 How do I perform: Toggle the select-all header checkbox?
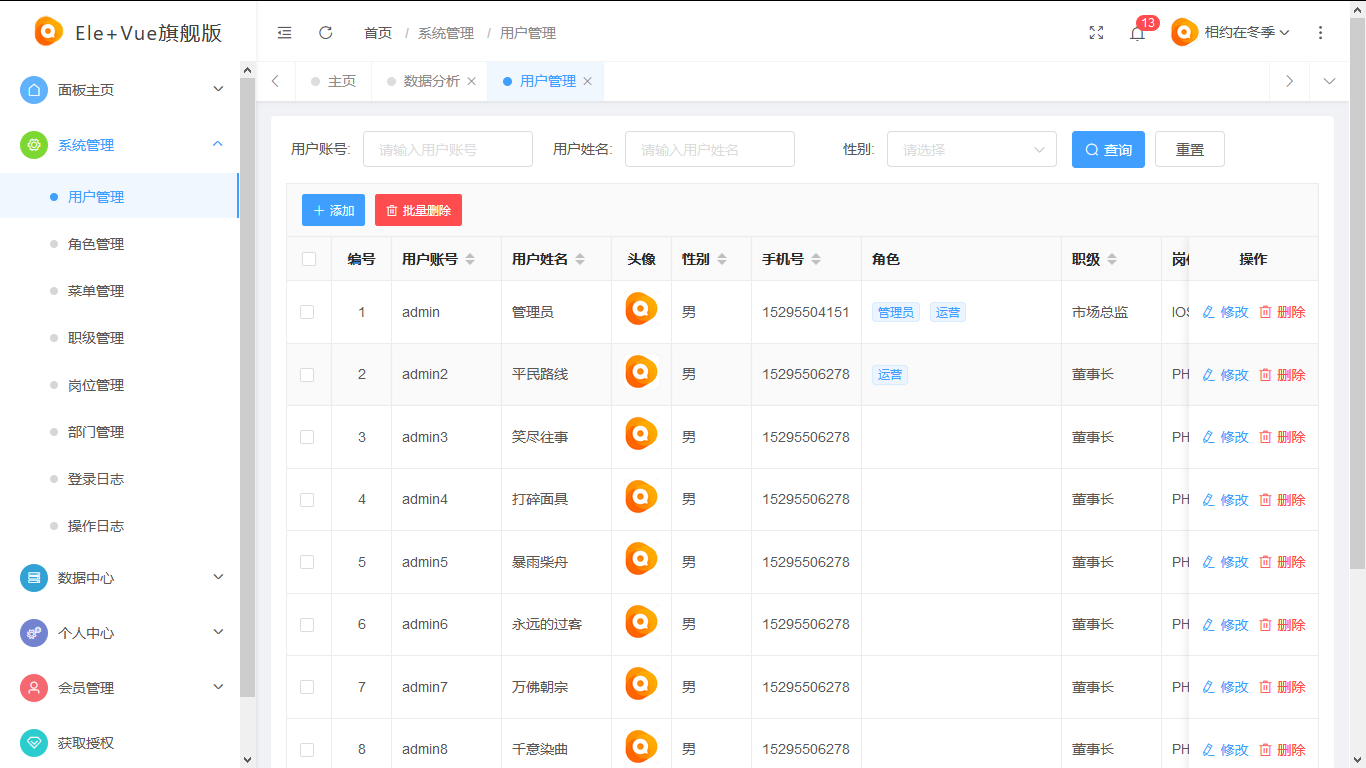coord(309,259)
